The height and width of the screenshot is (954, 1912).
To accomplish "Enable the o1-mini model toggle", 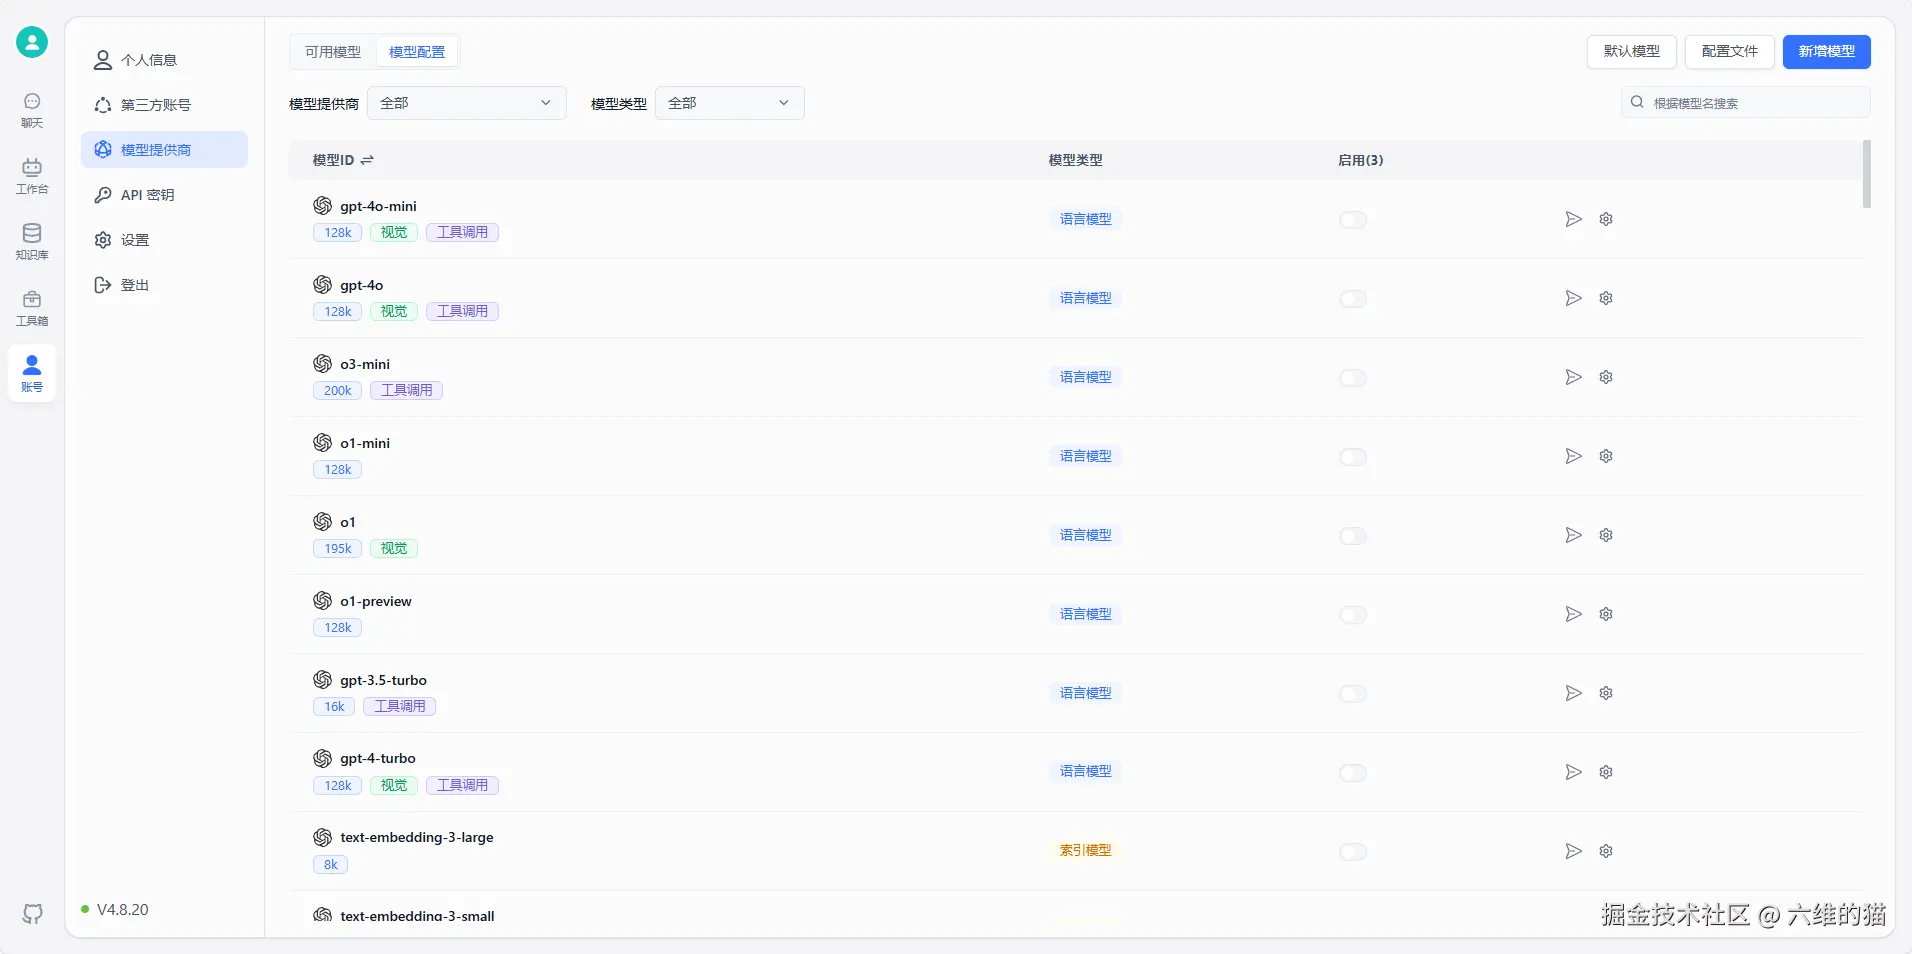I will 1353,457.
